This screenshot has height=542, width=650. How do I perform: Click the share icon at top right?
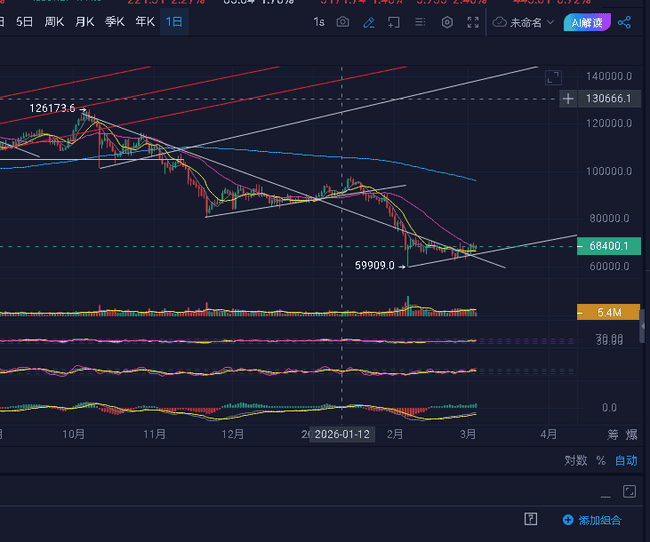pyautogui.click(x=625, y=22)
